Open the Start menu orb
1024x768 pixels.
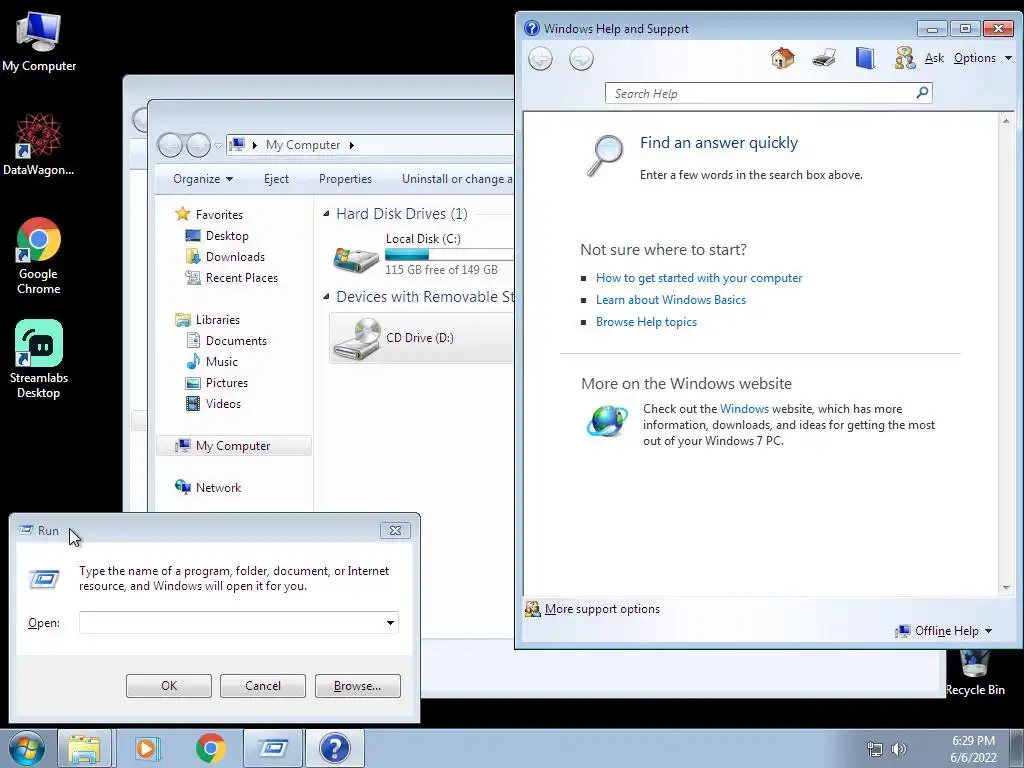[26, 748]
